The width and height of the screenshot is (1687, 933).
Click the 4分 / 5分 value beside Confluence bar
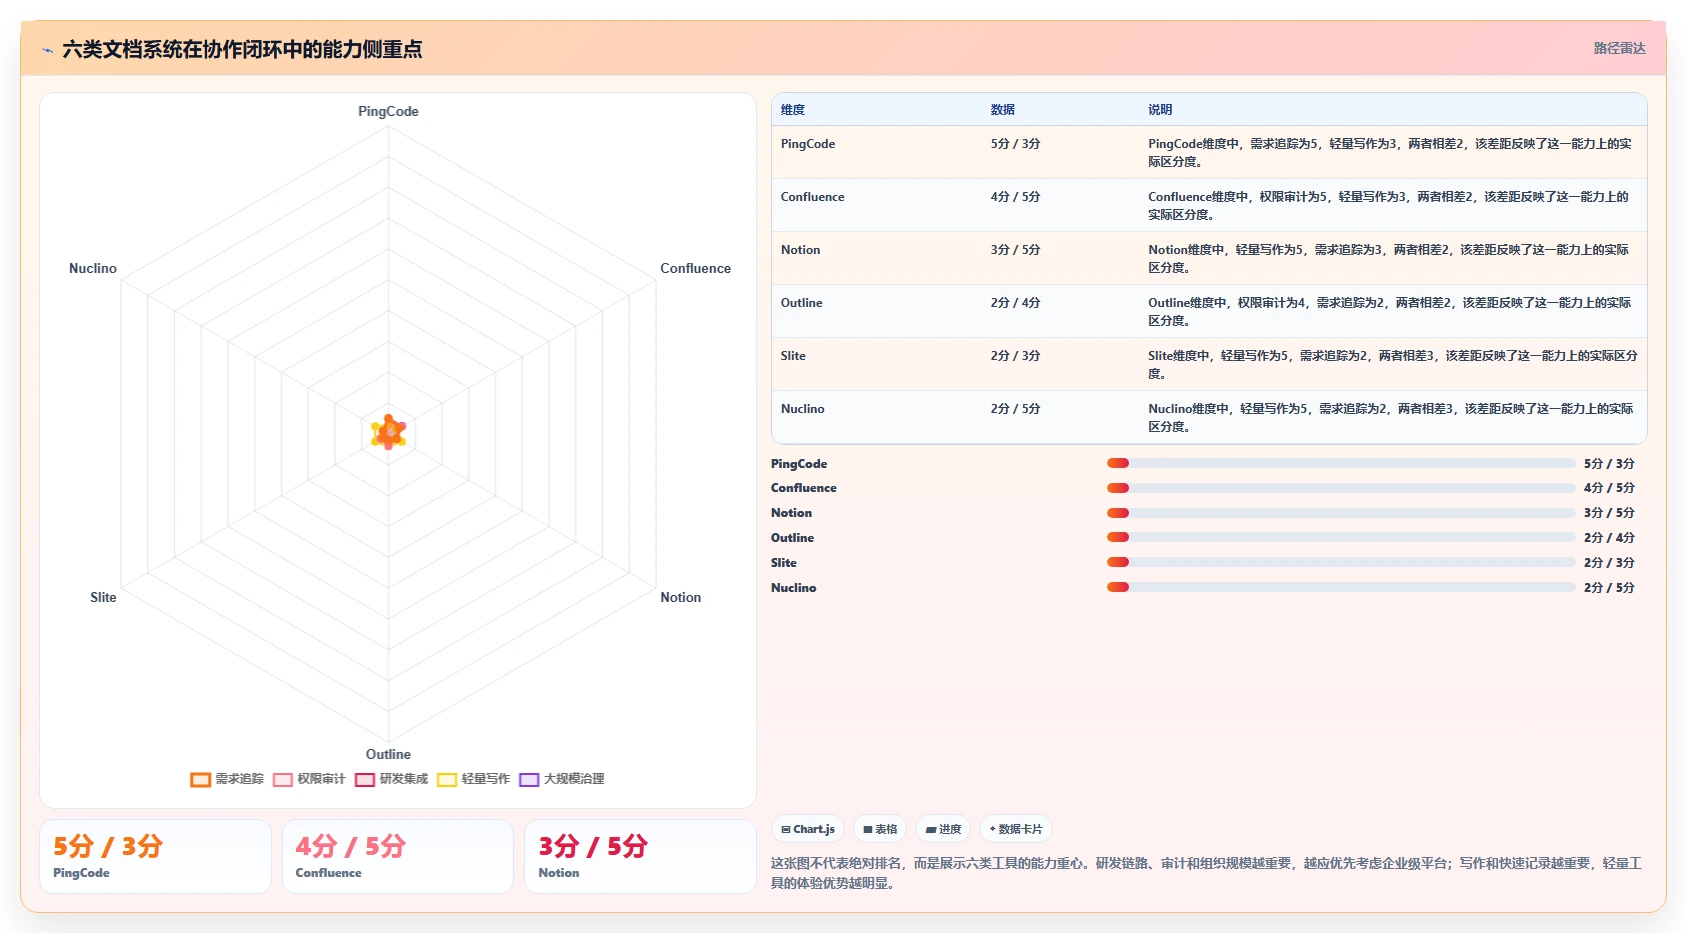tap(1609, 488)
